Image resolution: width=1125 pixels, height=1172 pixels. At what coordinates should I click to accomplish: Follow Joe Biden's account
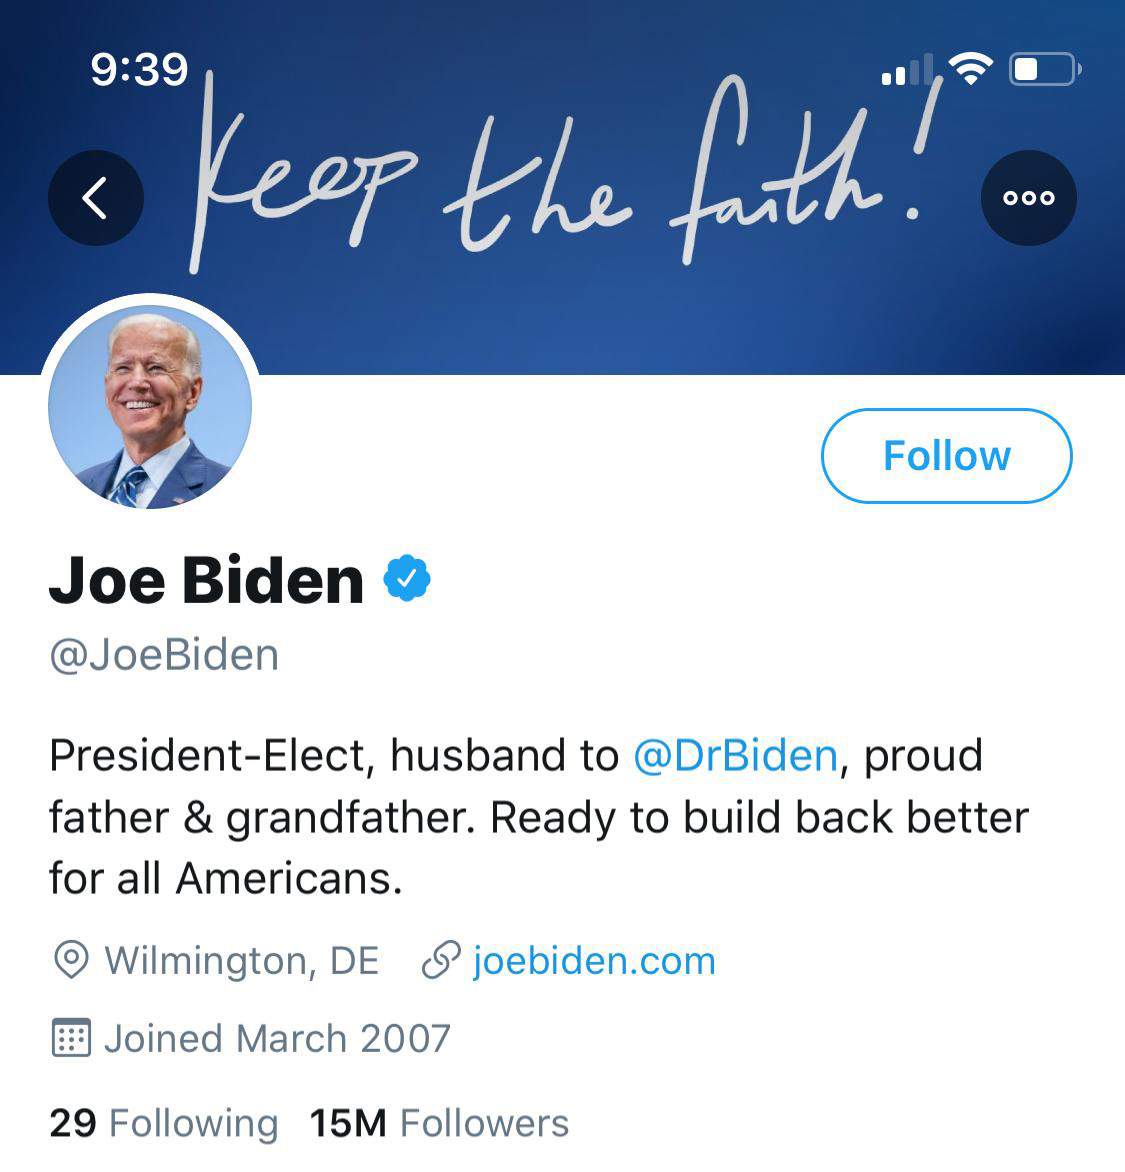(946, 456)
